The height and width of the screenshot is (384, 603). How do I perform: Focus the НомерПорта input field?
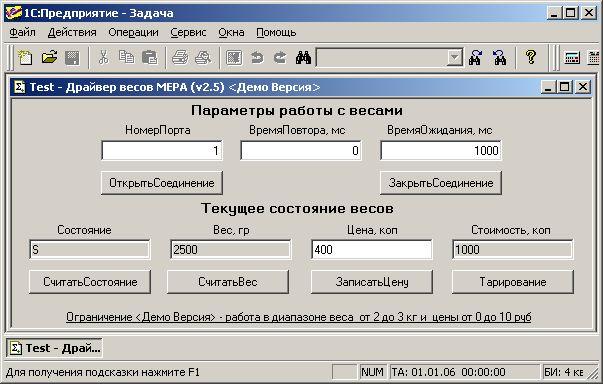tap(162, 150)
